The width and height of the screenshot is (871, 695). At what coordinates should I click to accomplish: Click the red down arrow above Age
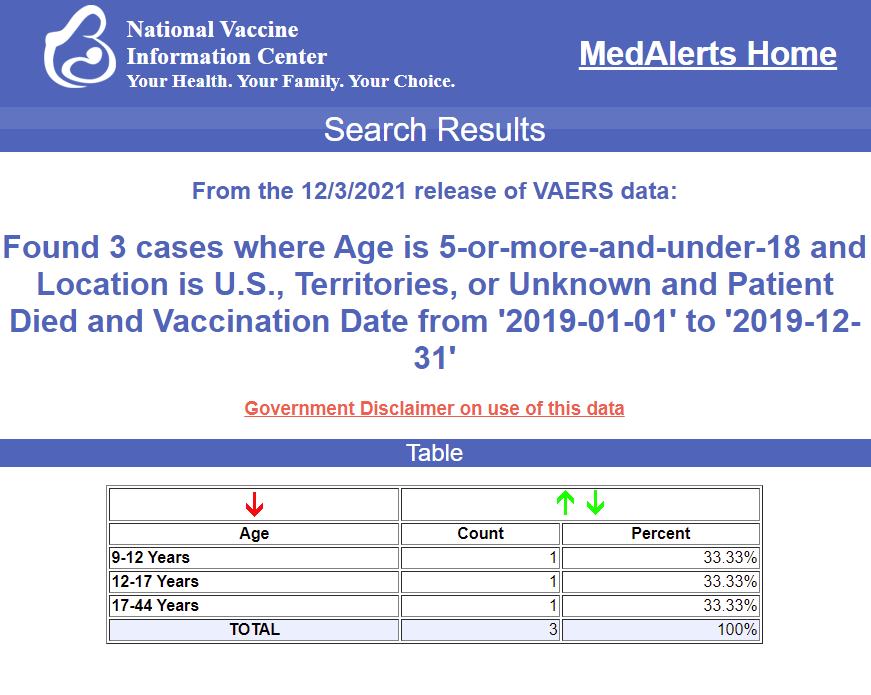pos(254,504)
